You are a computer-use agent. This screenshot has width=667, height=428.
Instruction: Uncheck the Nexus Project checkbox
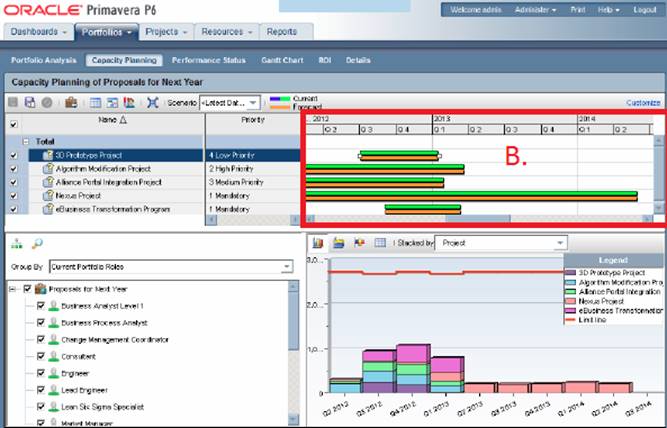coord(14,196)
